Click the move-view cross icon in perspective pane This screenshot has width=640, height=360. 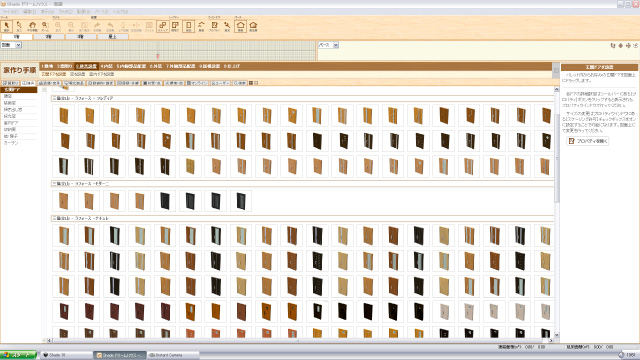pyautogui.click(x=628, y=45)
